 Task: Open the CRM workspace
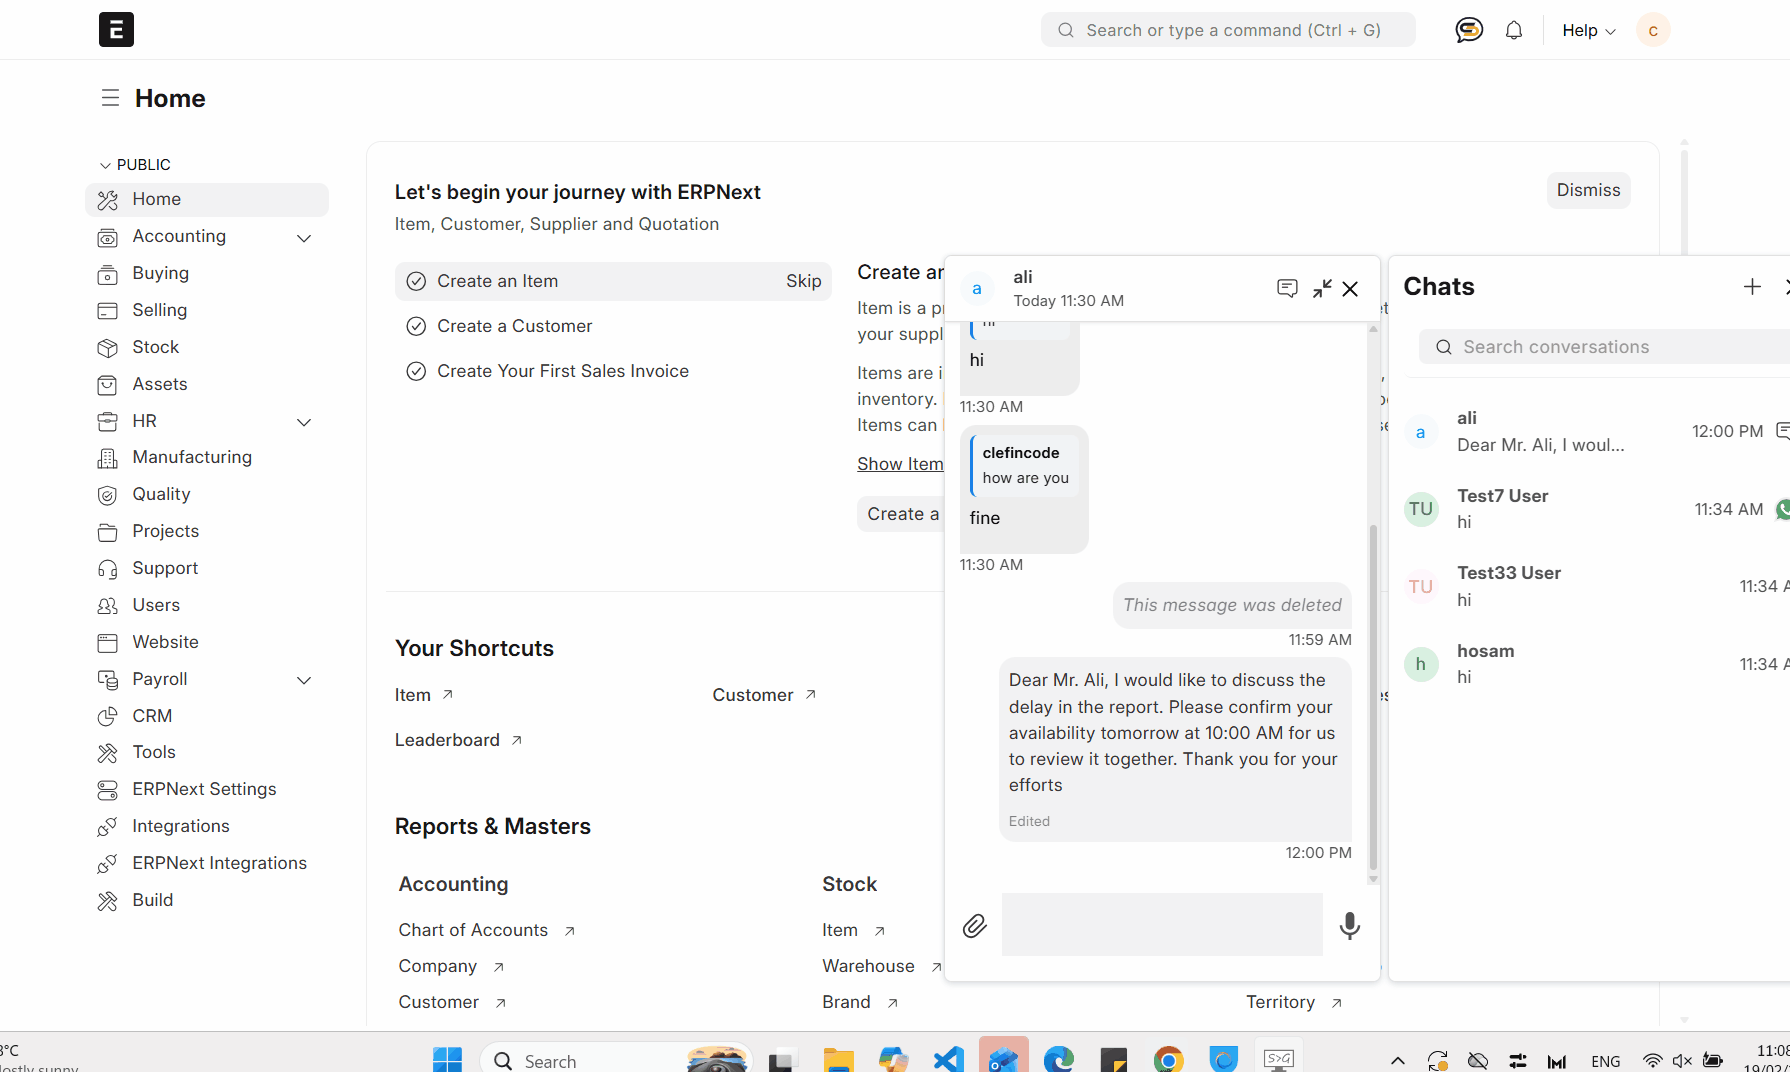[150, 716]
